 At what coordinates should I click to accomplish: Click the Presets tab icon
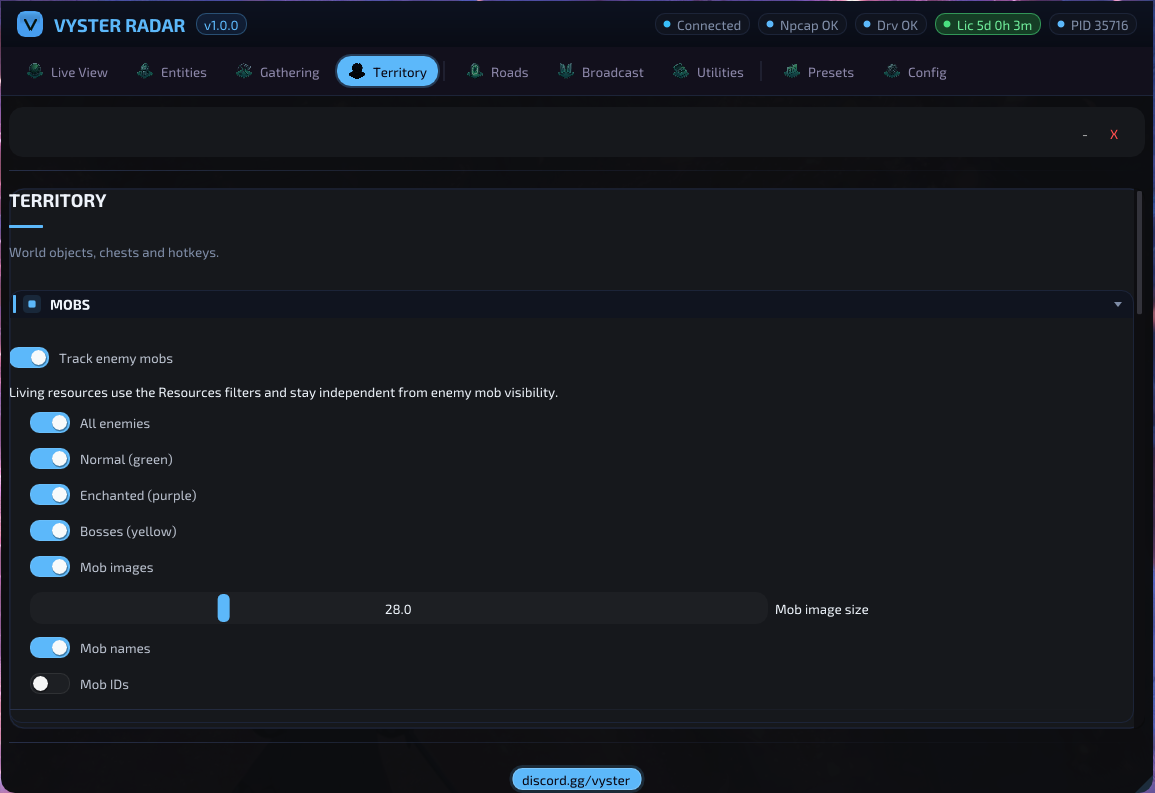coord(792,71)
